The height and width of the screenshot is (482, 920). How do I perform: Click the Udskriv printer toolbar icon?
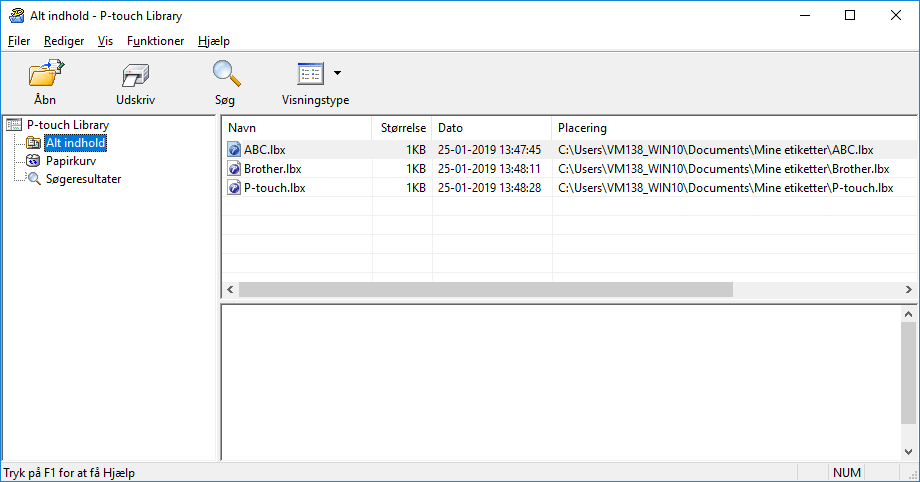click(x=136, y=75)
